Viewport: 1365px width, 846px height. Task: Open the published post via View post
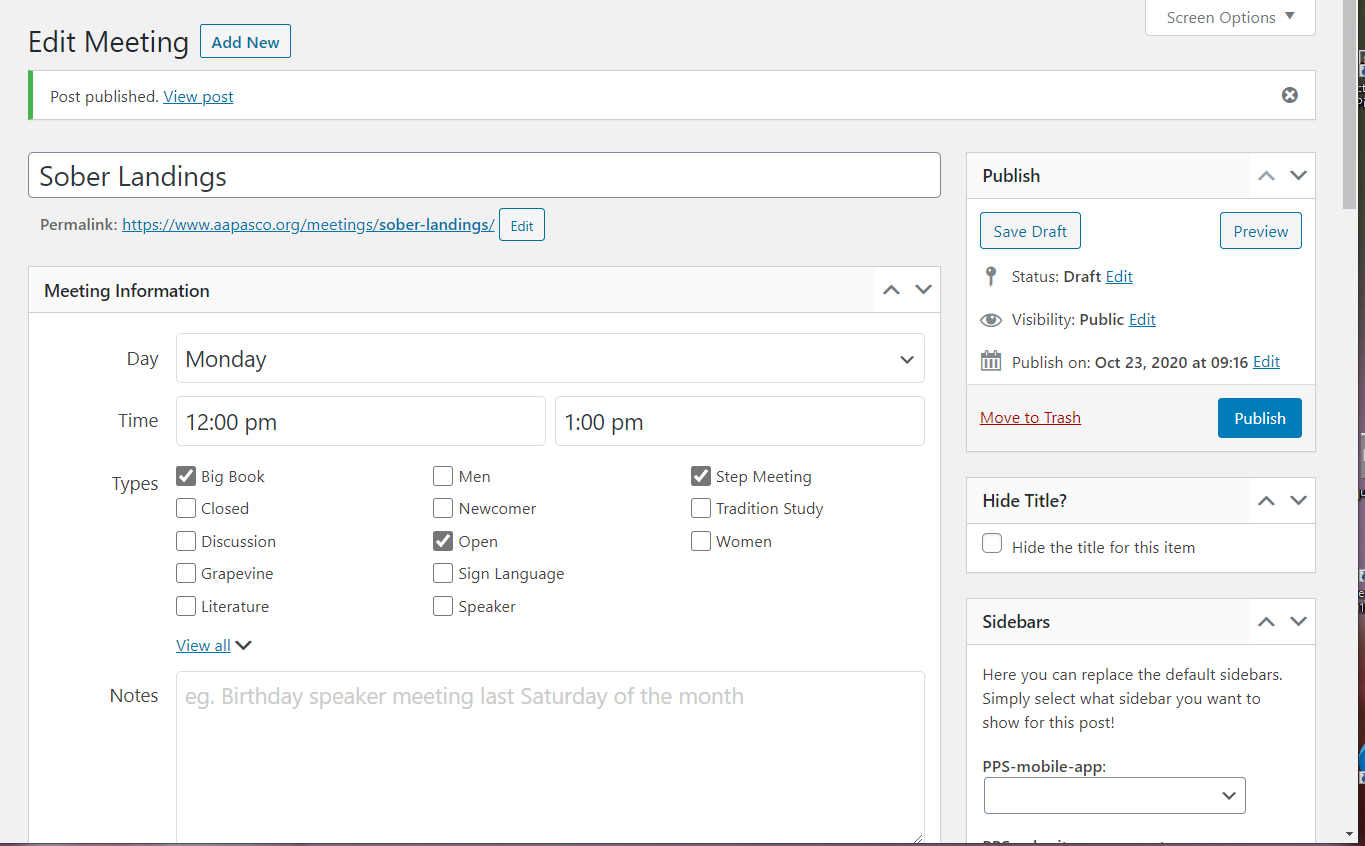pyautogui.click(x=197, y=96)
